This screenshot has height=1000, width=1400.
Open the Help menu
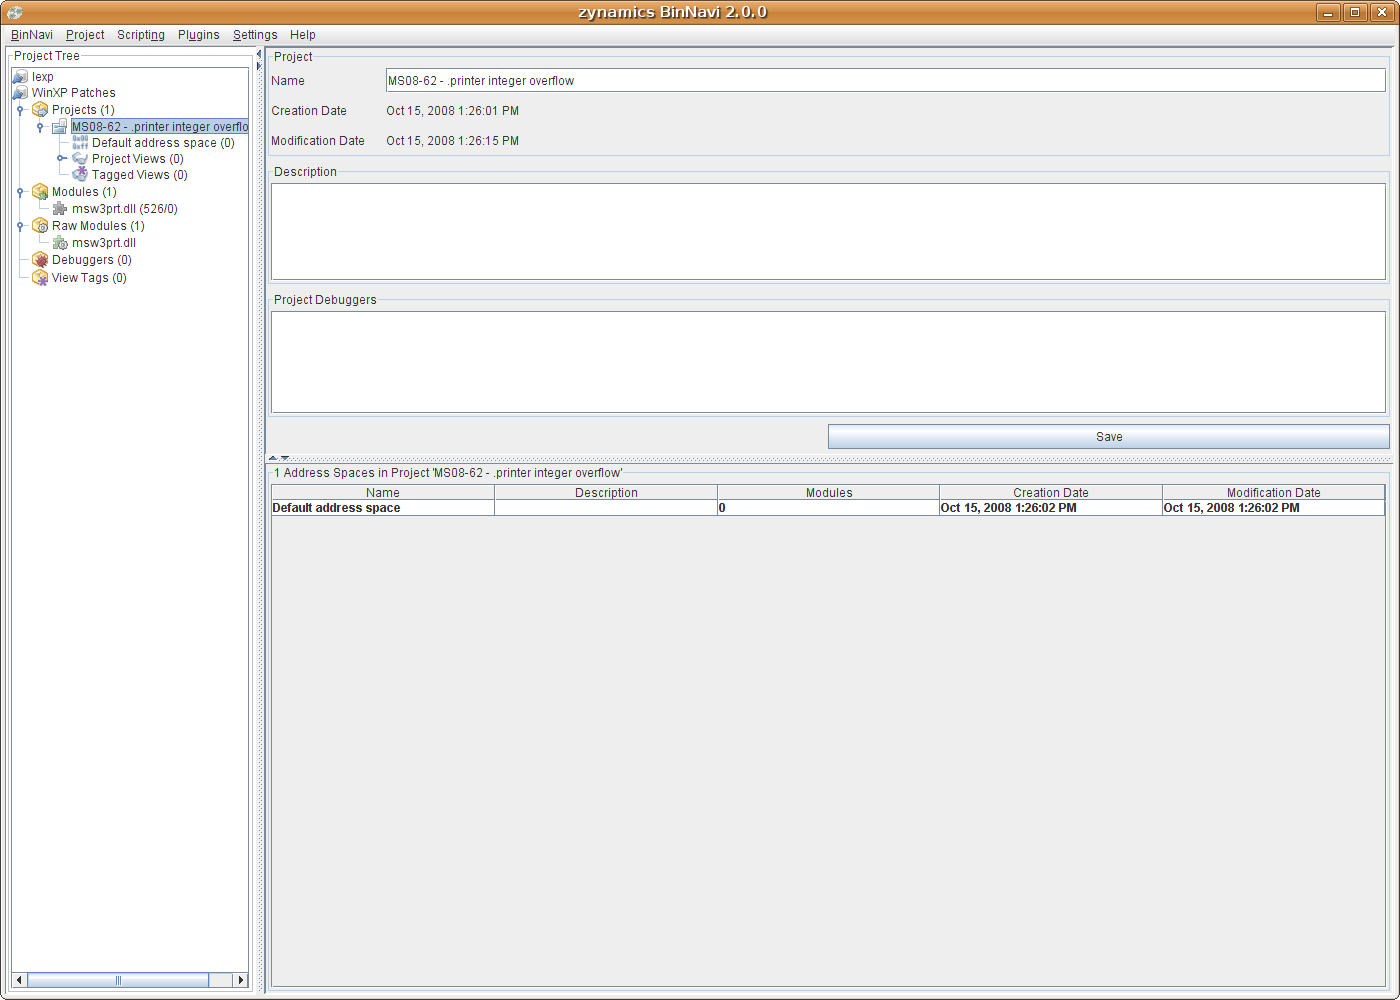303,35
